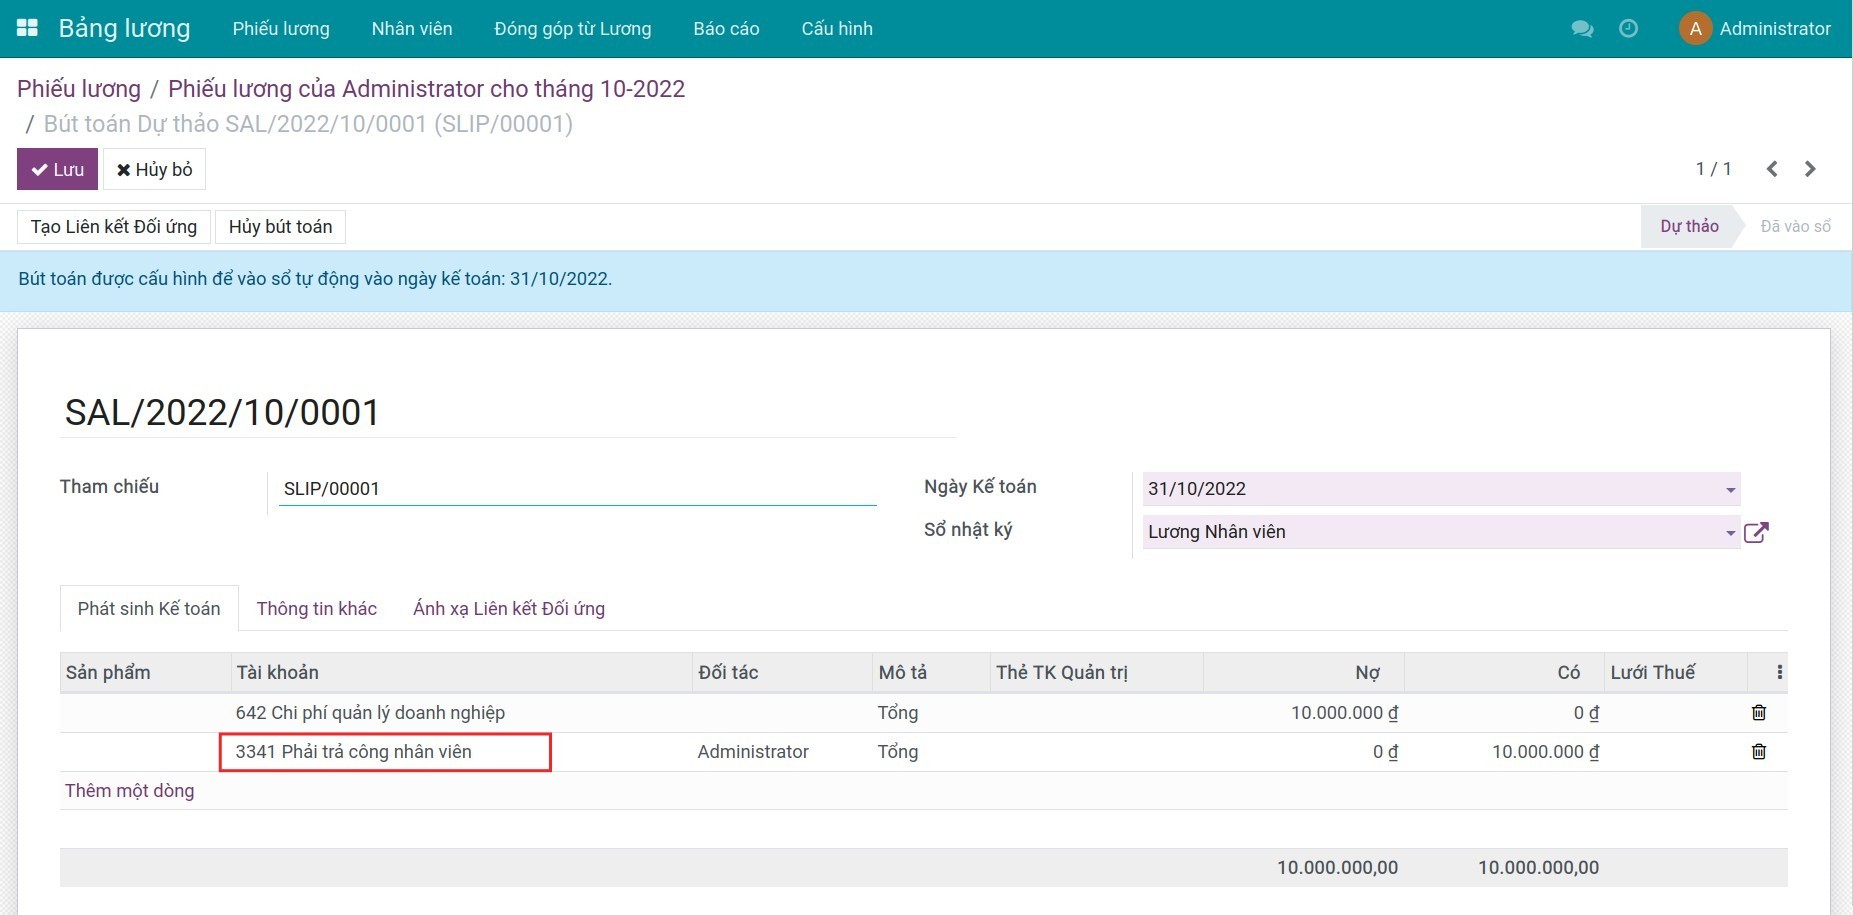Delete the 3341 account line with trash icon
The width and height of the screenshot is (1853, 915).
(x=1759, y=751)
